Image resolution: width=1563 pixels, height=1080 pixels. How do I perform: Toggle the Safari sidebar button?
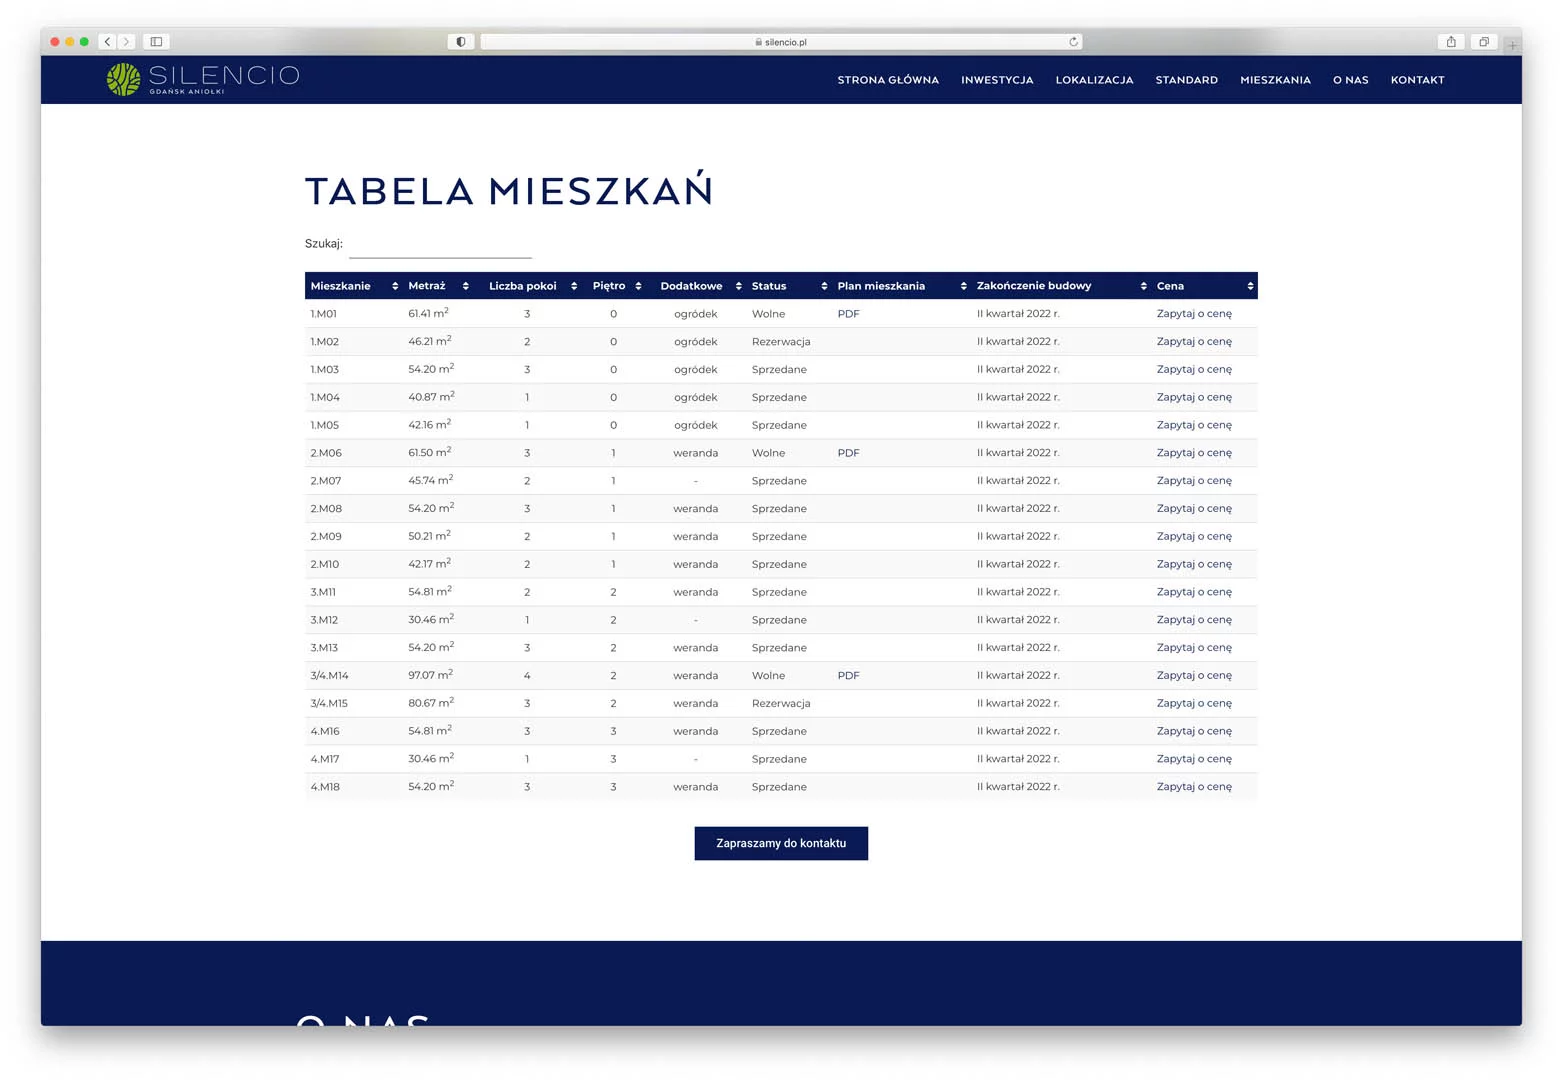[x=156, y=42]
